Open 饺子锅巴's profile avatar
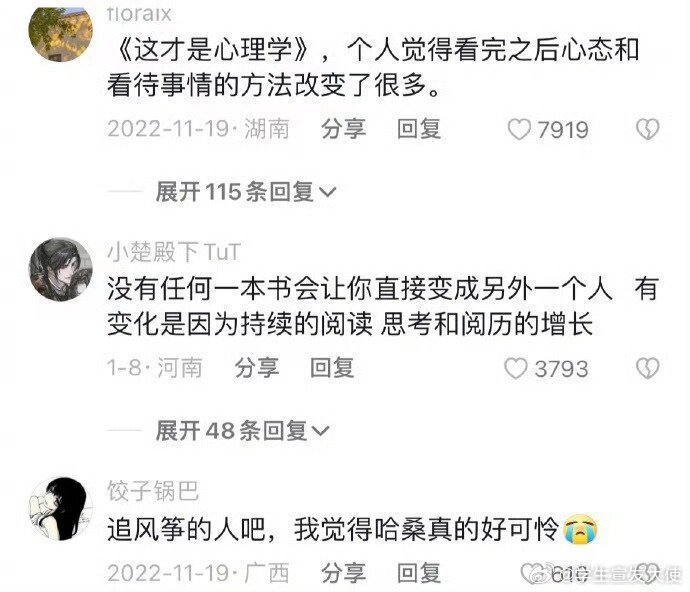The width and height of the screenshot is (690, 592). (61, 509)
